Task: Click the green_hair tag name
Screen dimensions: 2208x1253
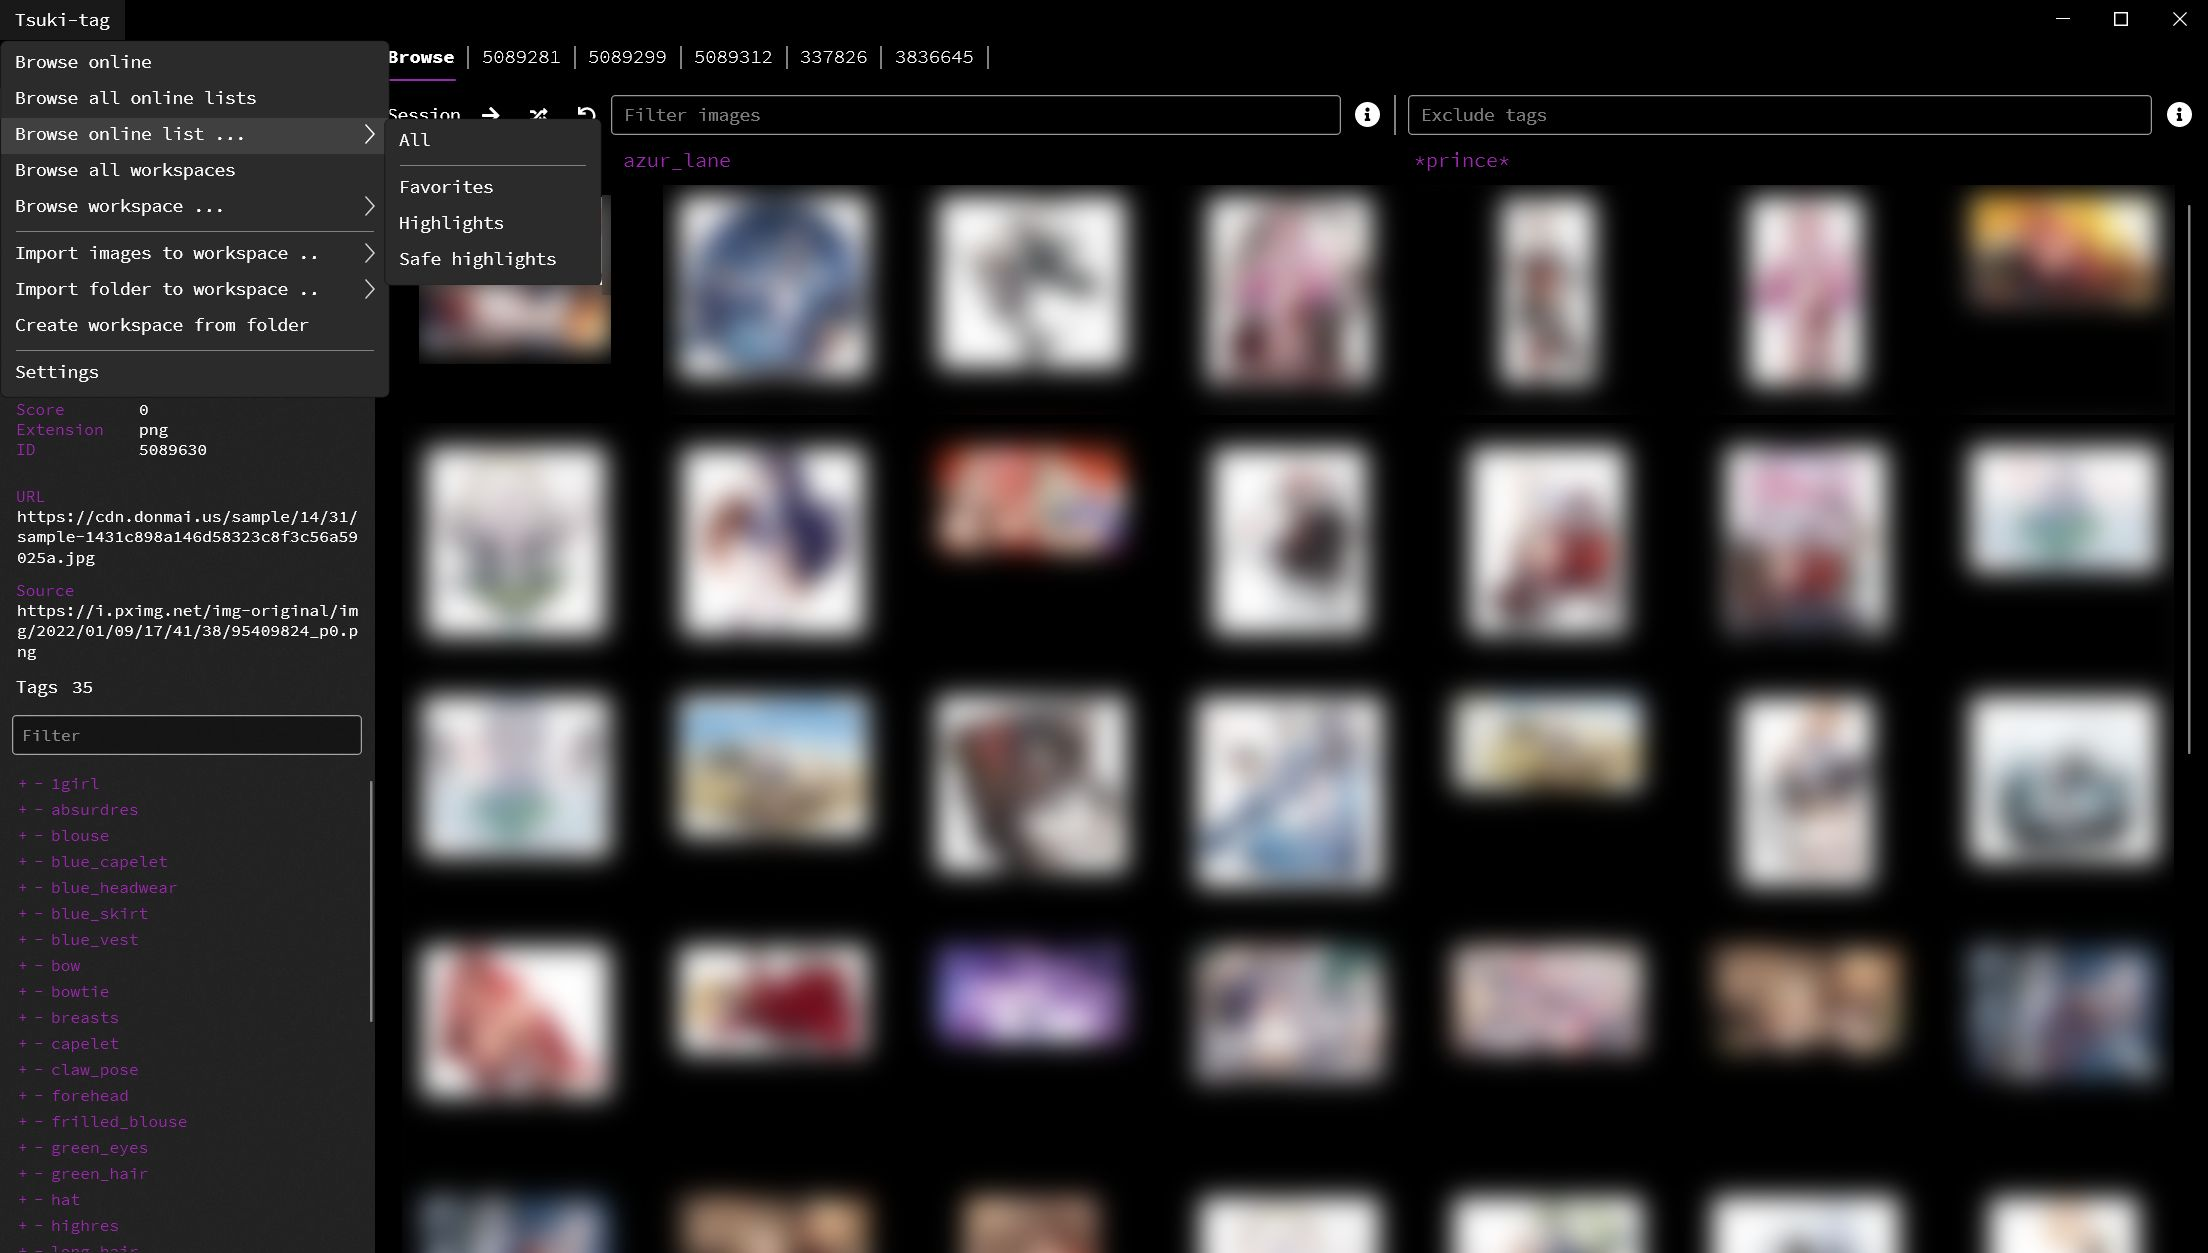Action: 99,1174
